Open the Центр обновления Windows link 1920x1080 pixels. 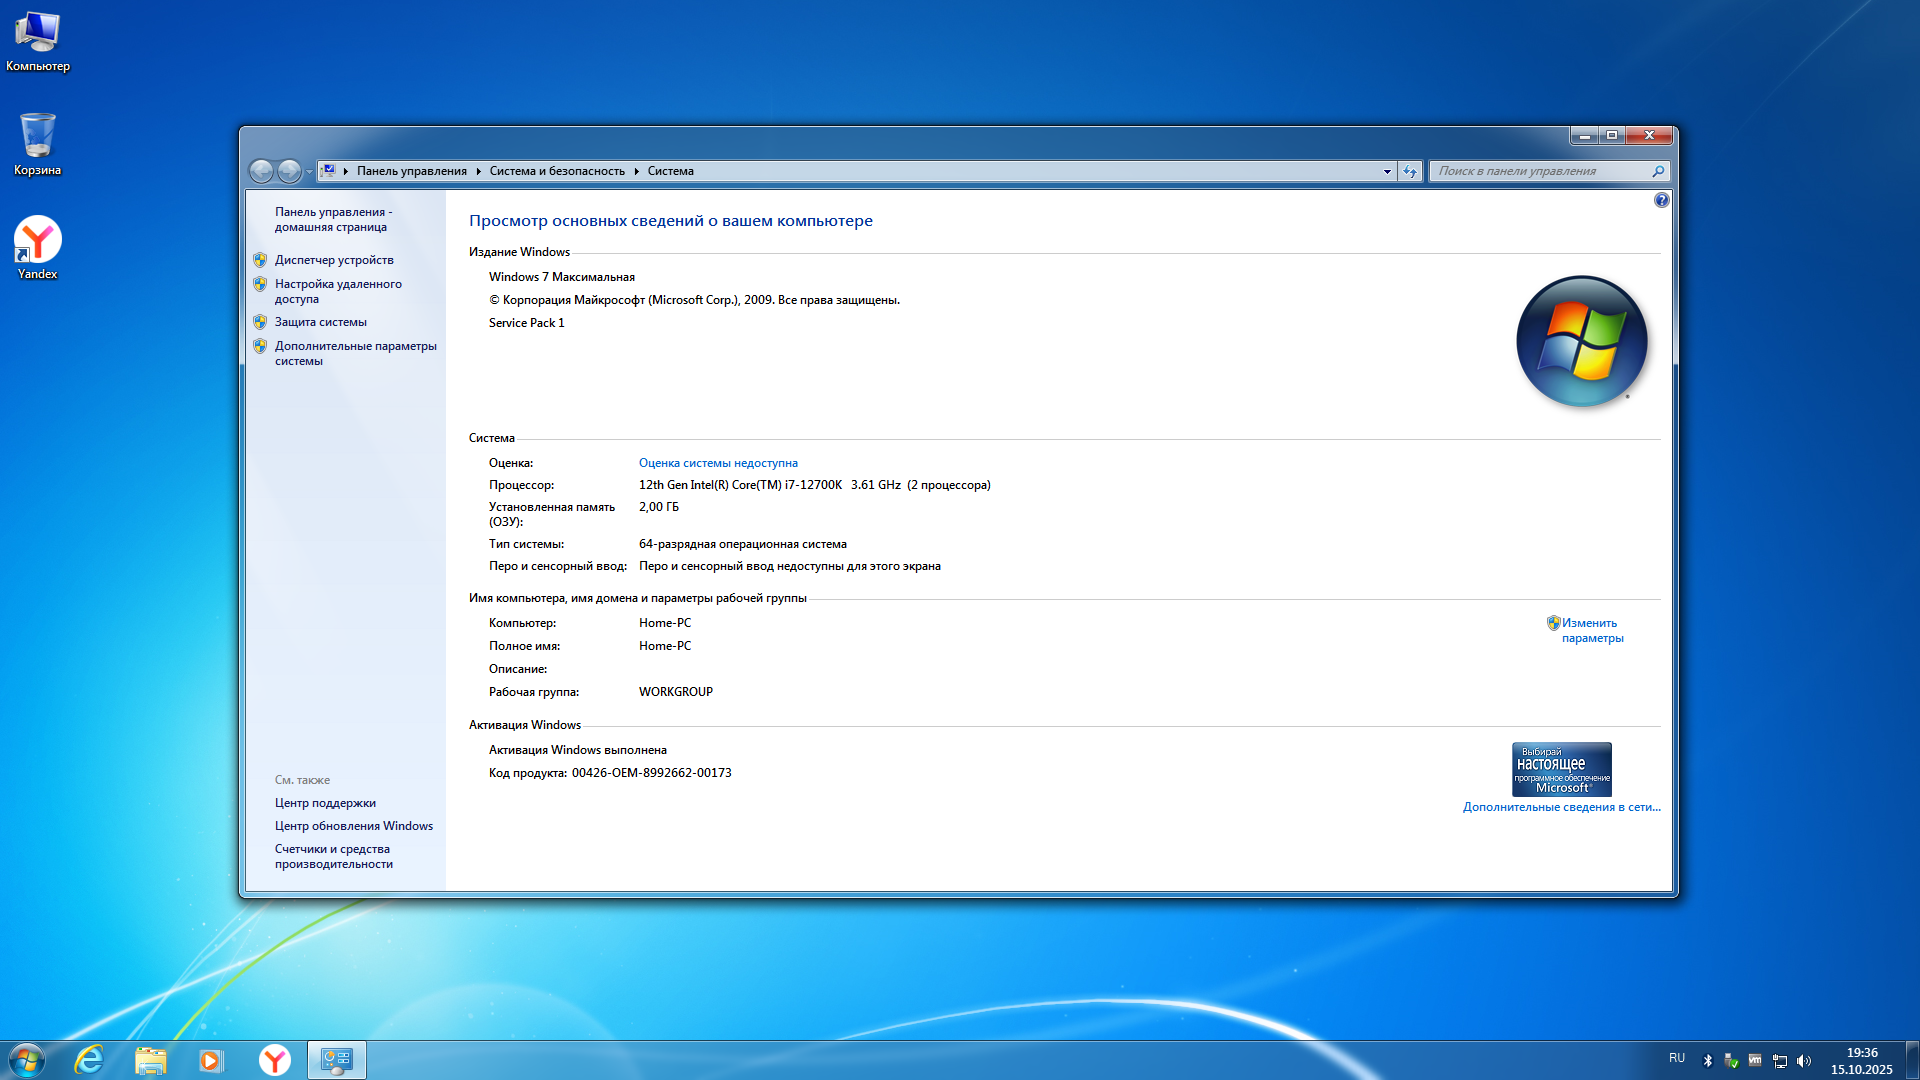(x=354, y=826)
